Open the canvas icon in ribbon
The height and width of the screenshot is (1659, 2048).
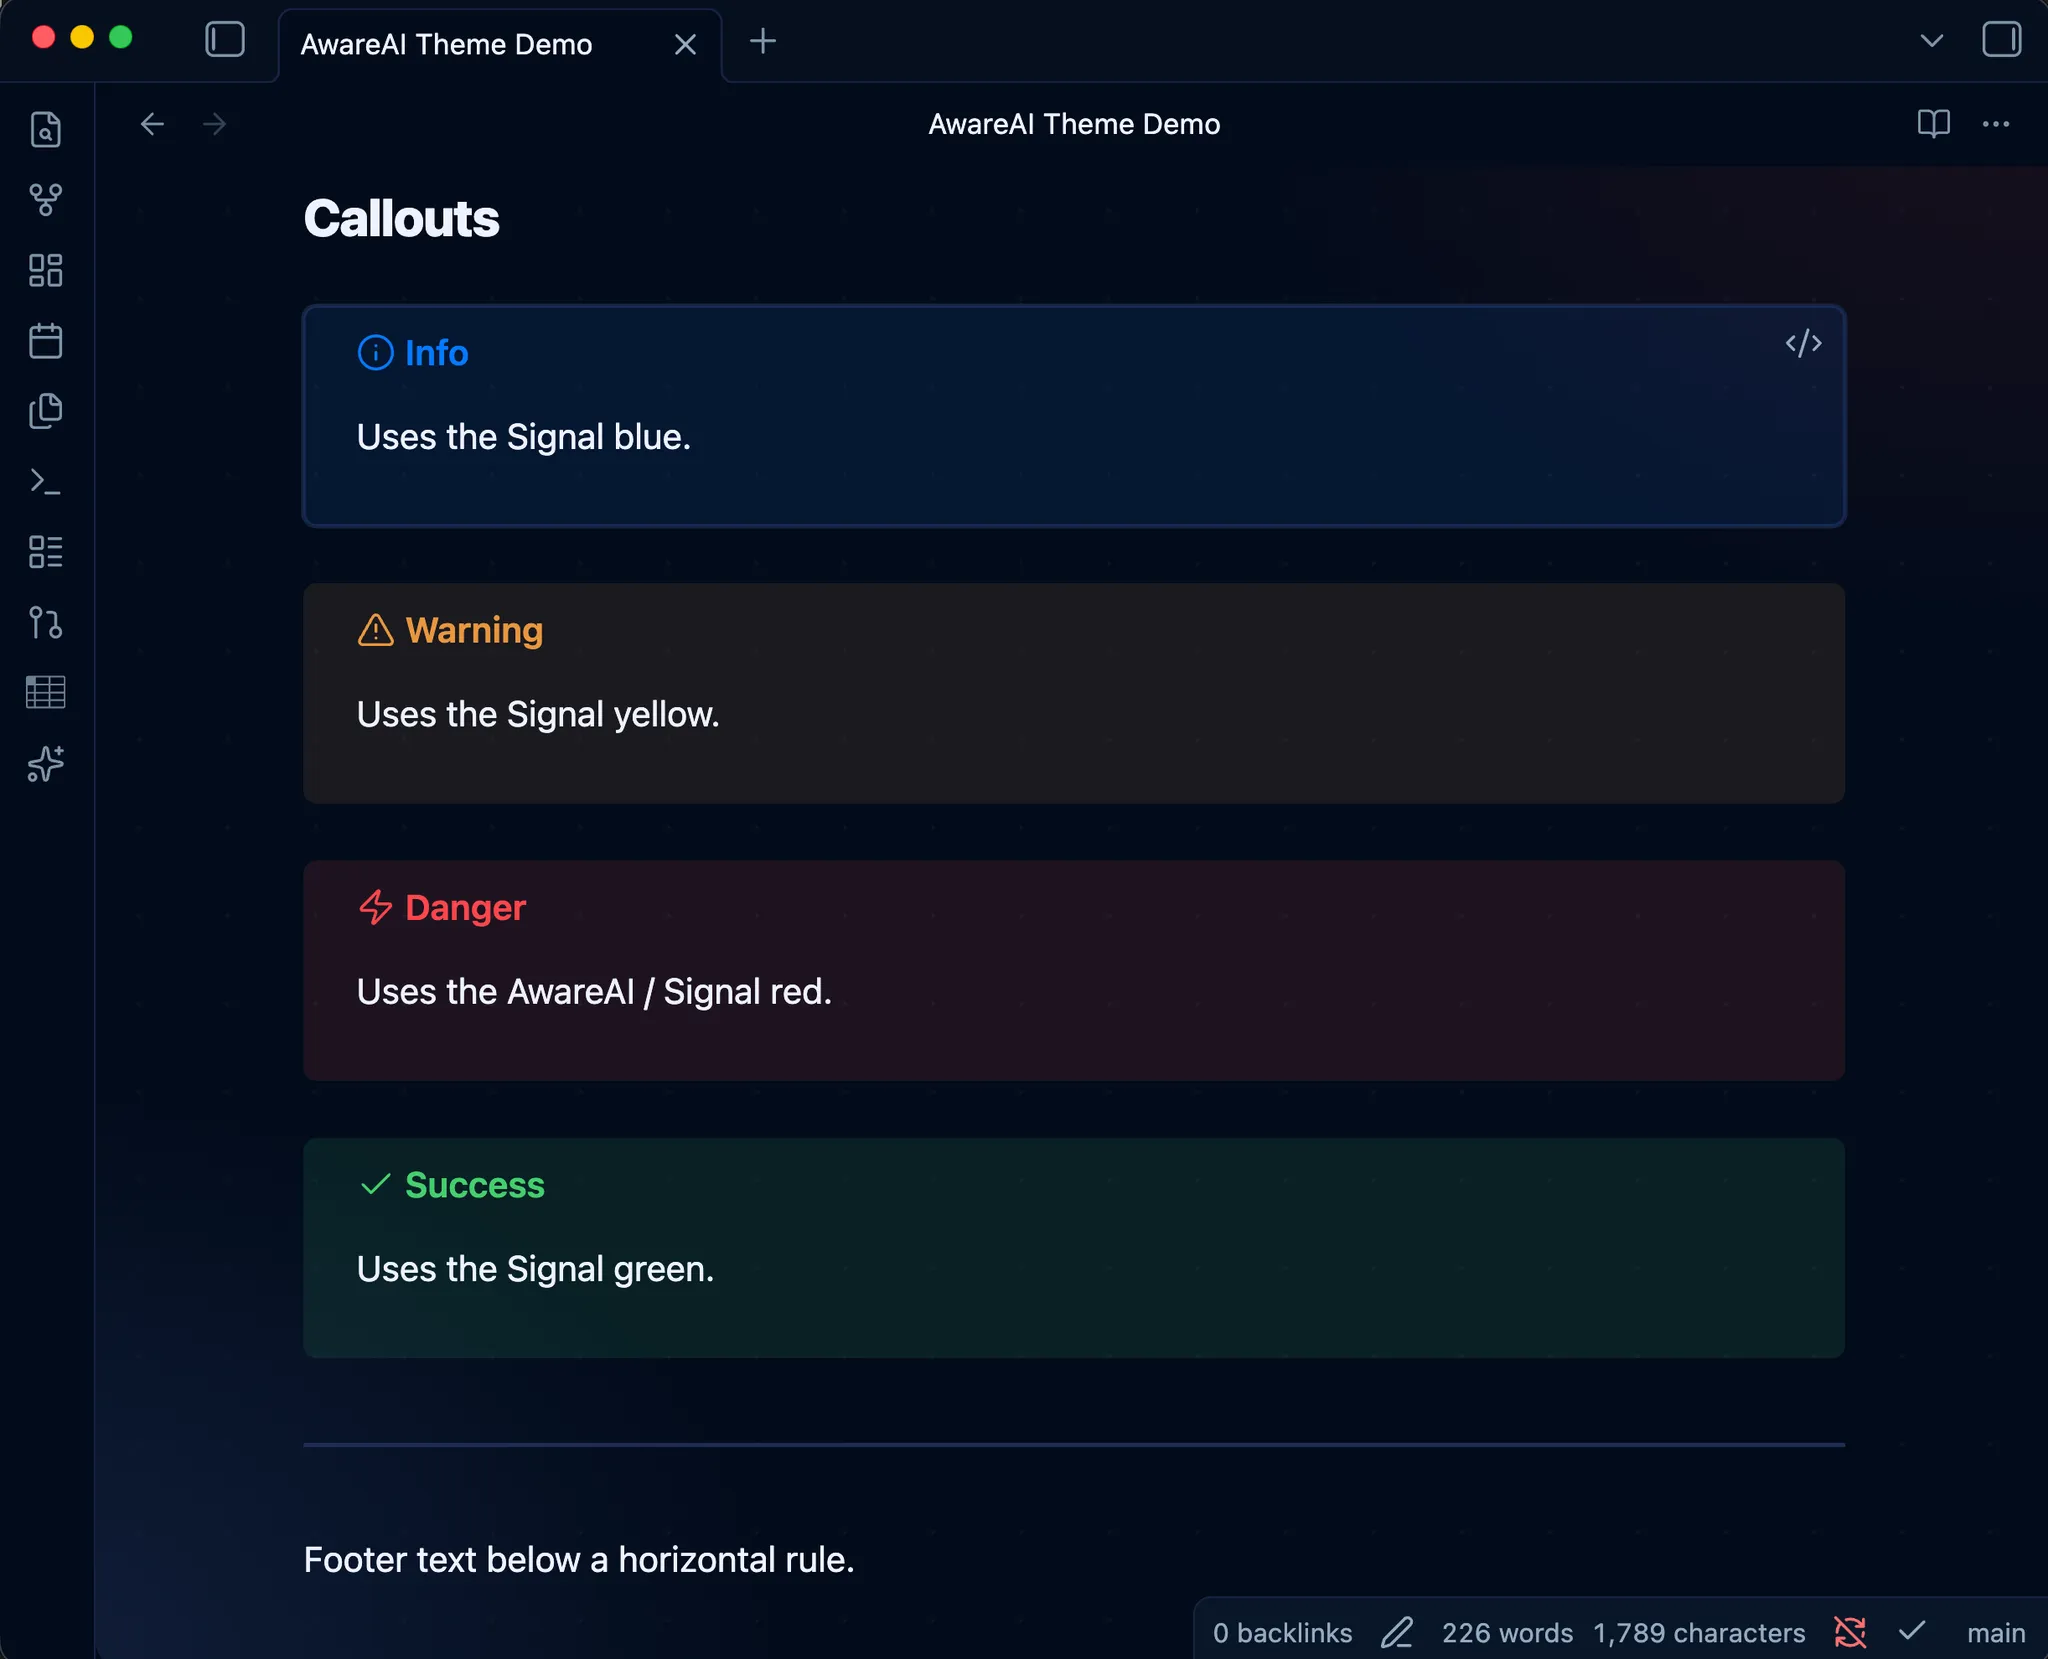click(46, 270)
